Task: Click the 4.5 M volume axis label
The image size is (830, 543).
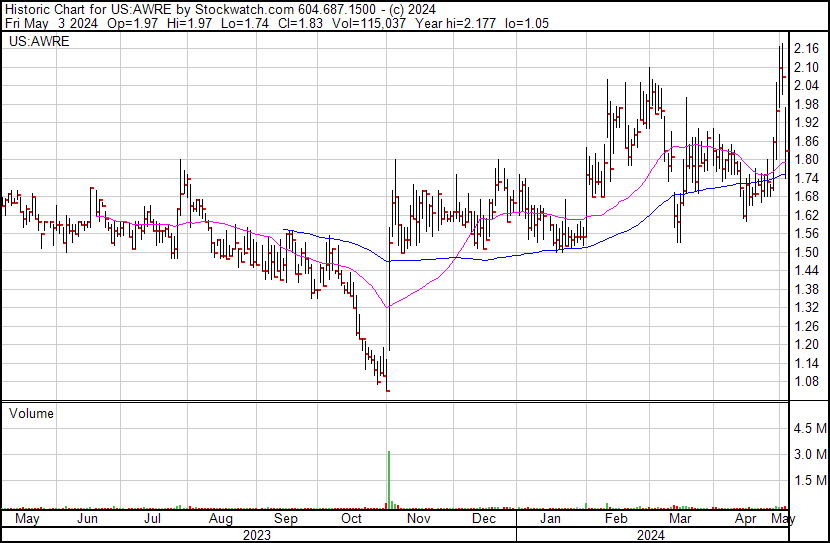Action: (x=809, y=428)
